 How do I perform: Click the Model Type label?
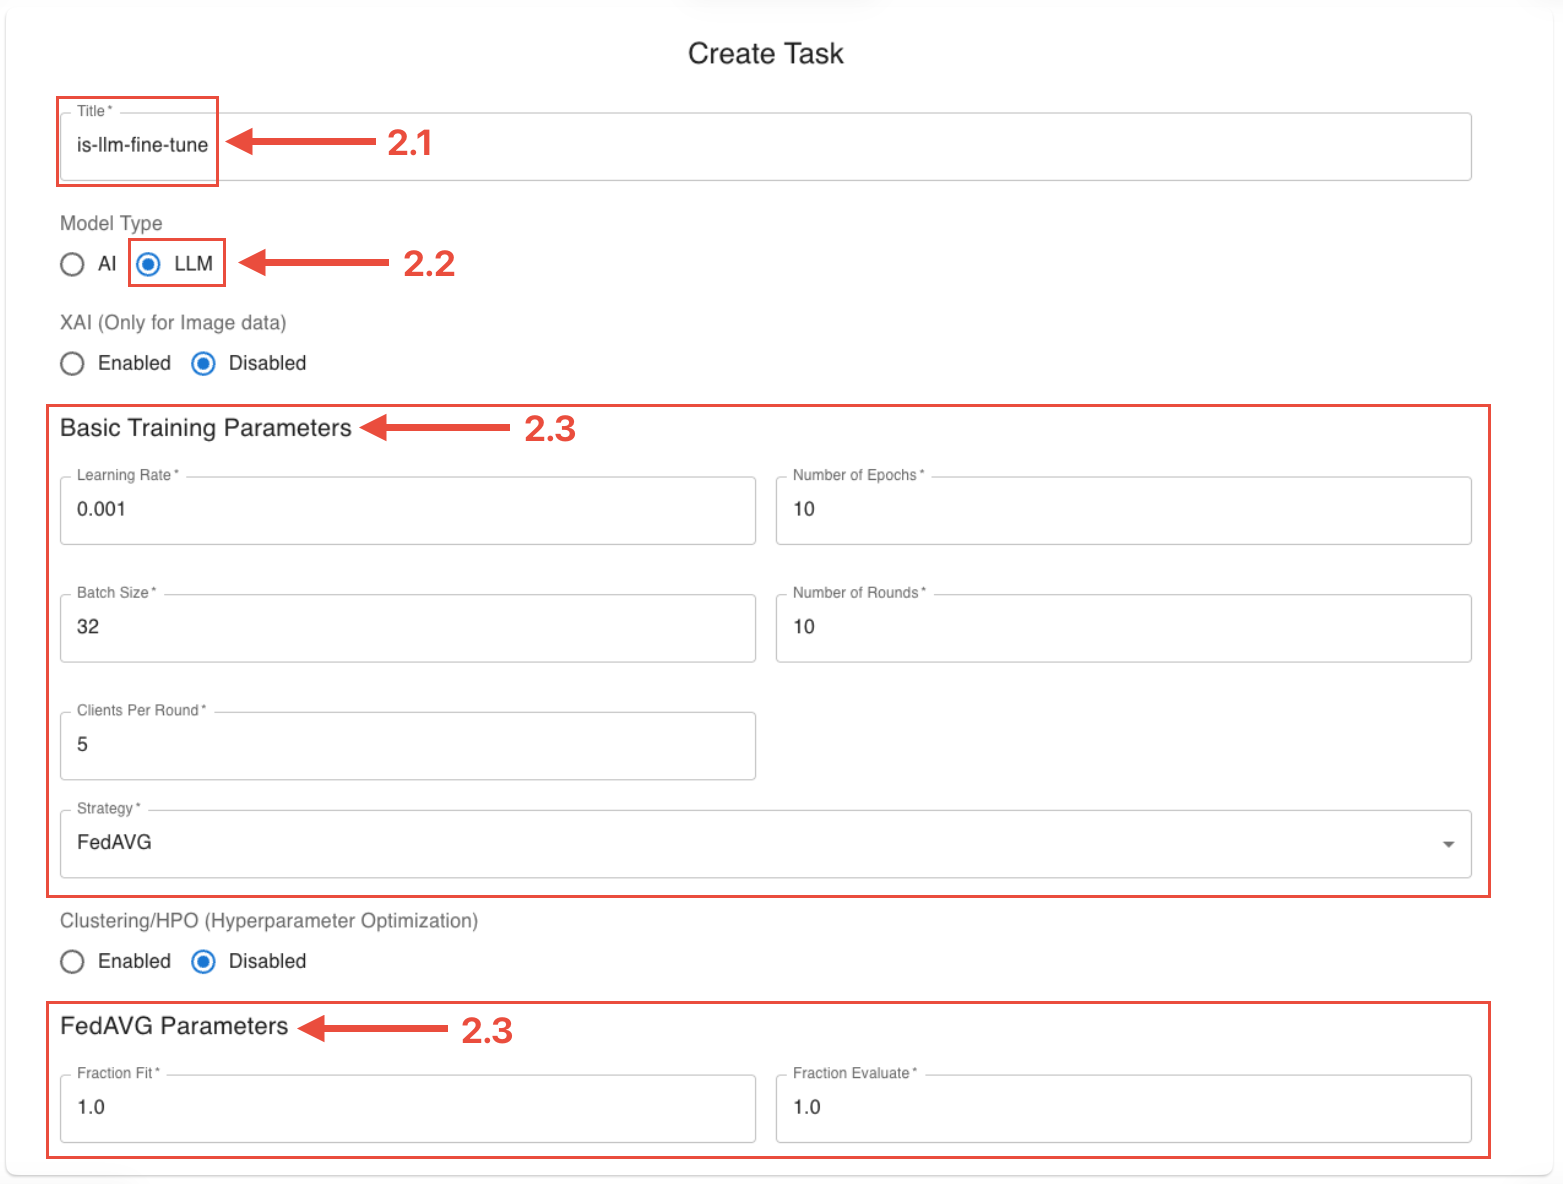click(111, 223)
